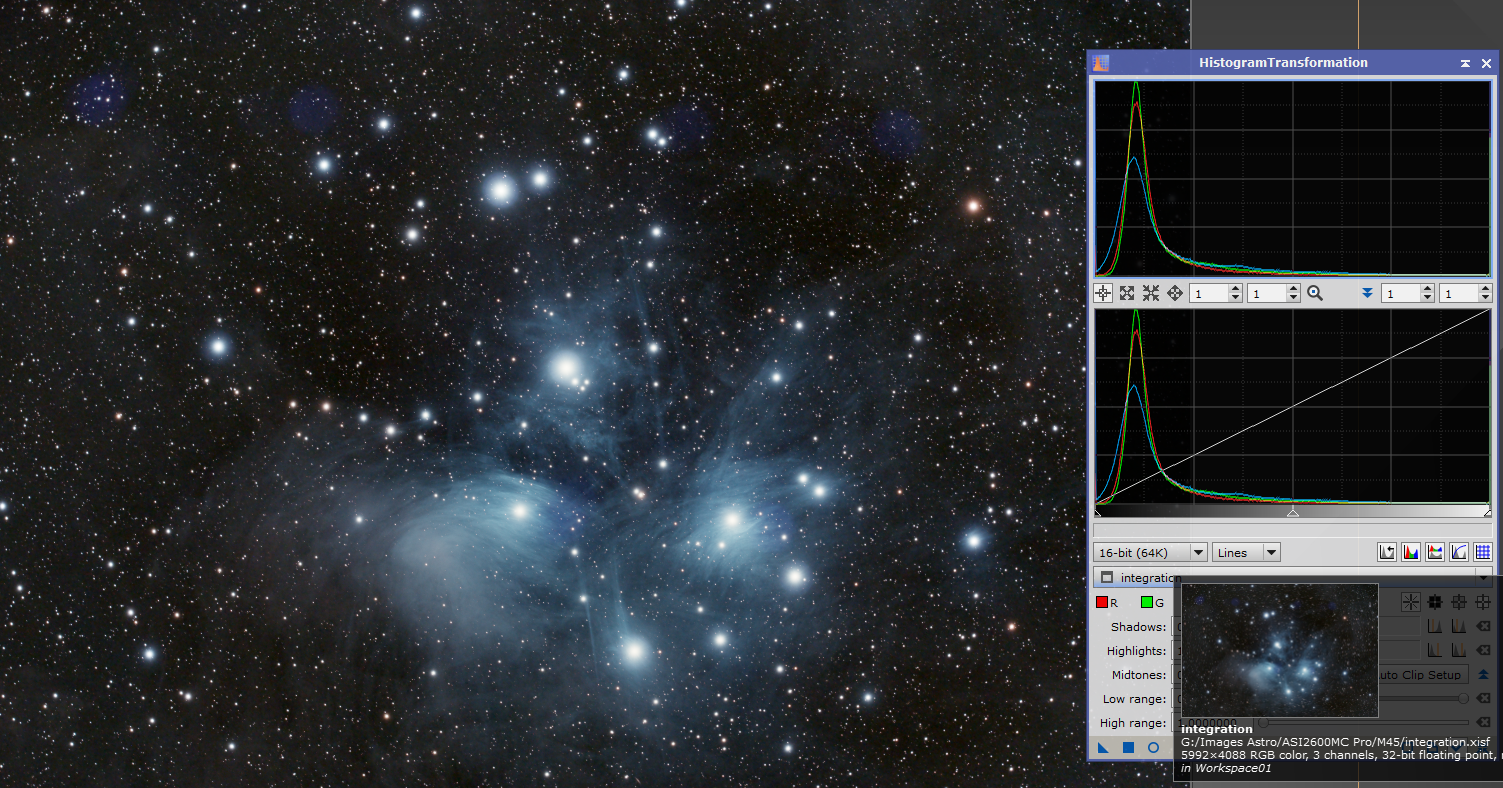Open the Lines graph style dropdown
The height and width of the screenshot is (788, 1503).
tap(1246, 552)
